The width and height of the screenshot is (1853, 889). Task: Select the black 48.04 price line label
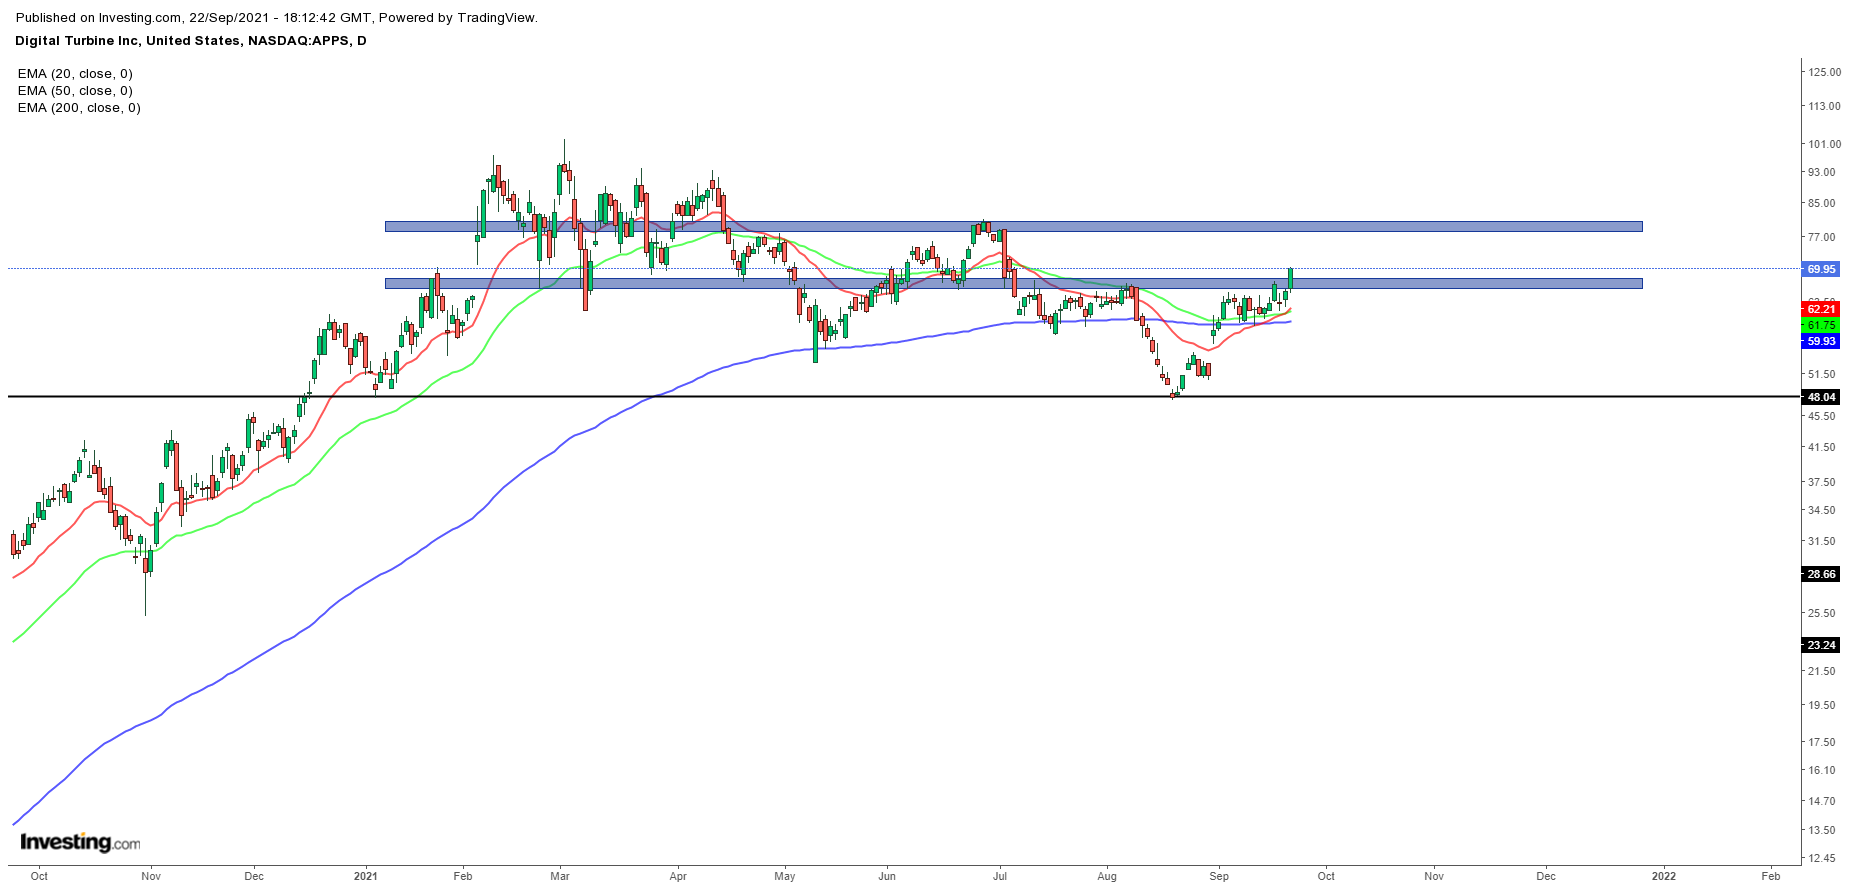pyautogui.click(x=1821, y=397)
